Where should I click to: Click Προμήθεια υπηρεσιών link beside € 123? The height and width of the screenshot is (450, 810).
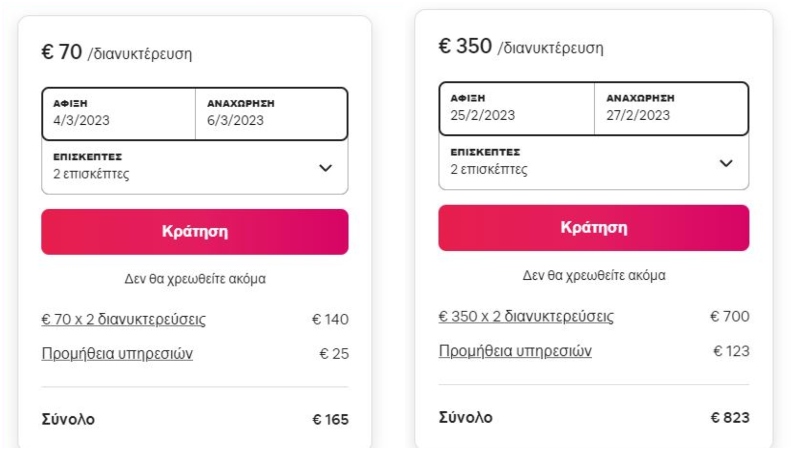pos(515,350)
